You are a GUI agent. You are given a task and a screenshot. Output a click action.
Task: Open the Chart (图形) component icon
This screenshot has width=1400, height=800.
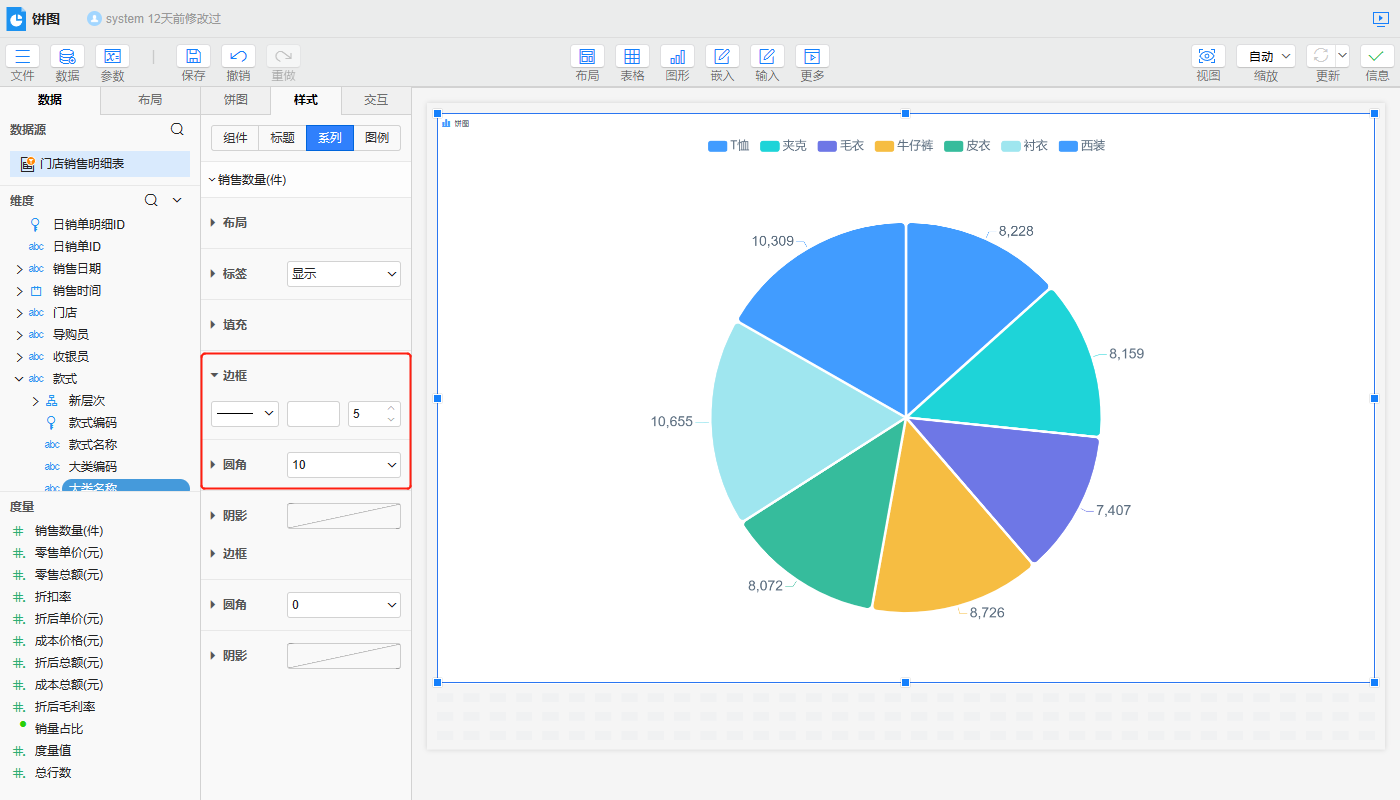point(677,57)
